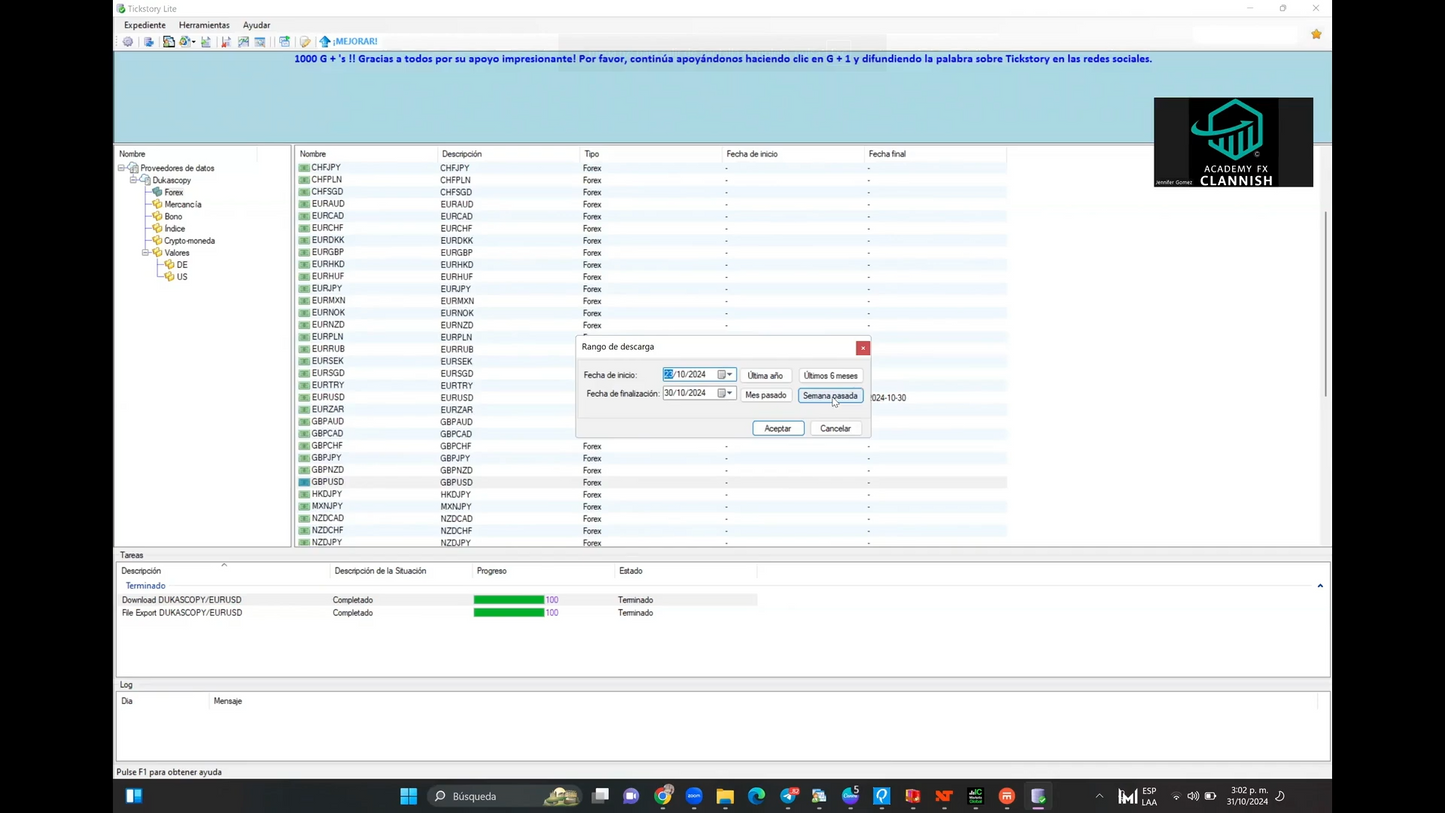Collapse the Dukascopy tree node
The image size is (1445, 813).
tap(134, 180)
